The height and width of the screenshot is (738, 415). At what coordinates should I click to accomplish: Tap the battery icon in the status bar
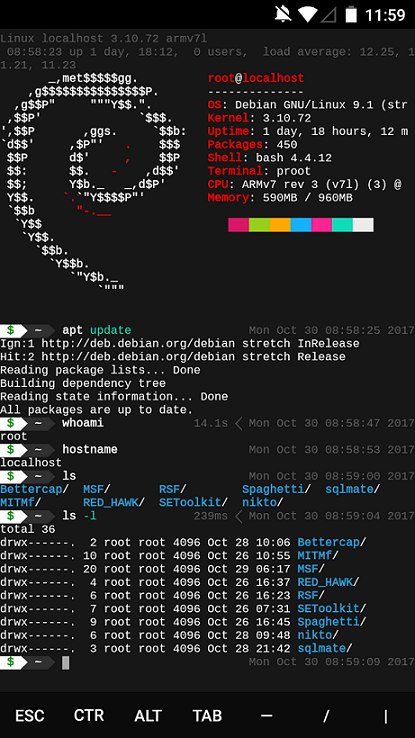tap(351, 15)
